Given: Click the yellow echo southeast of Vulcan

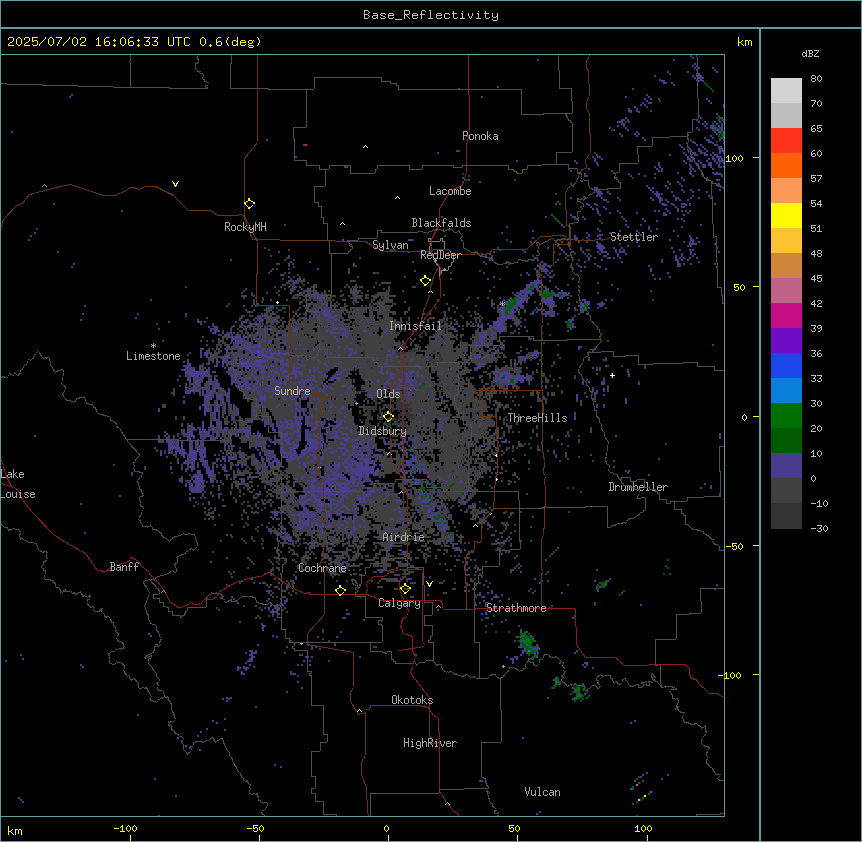Looking at the screenshot, I should click(x=642, y=797).
